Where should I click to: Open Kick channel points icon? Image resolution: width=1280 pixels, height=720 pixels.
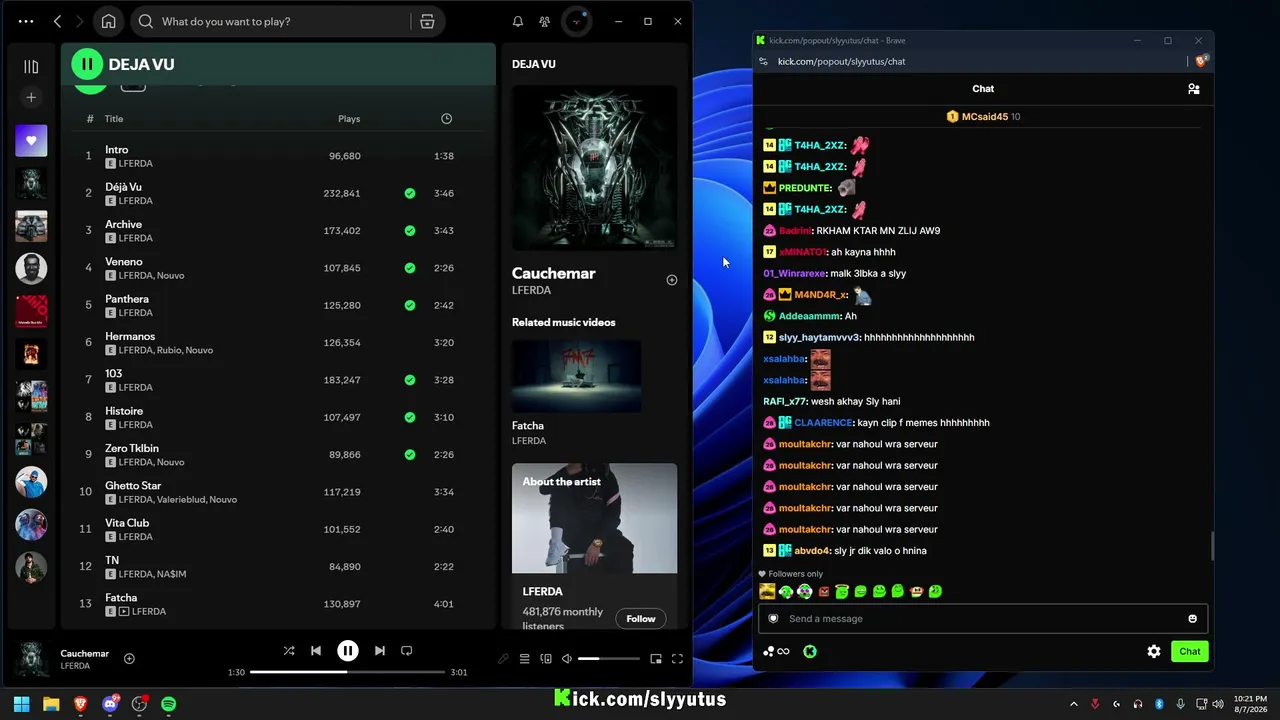(776, 651)
